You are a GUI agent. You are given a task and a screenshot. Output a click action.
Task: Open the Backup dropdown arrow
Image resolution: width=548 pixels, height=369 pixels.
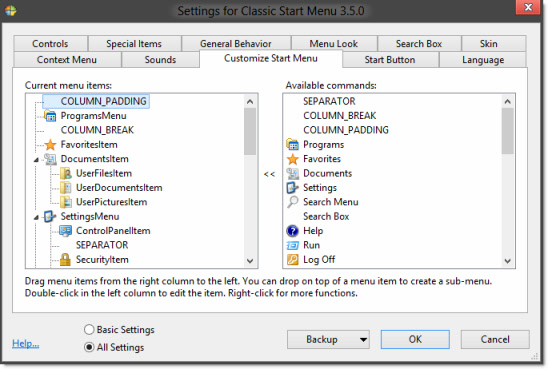[363, 339]
